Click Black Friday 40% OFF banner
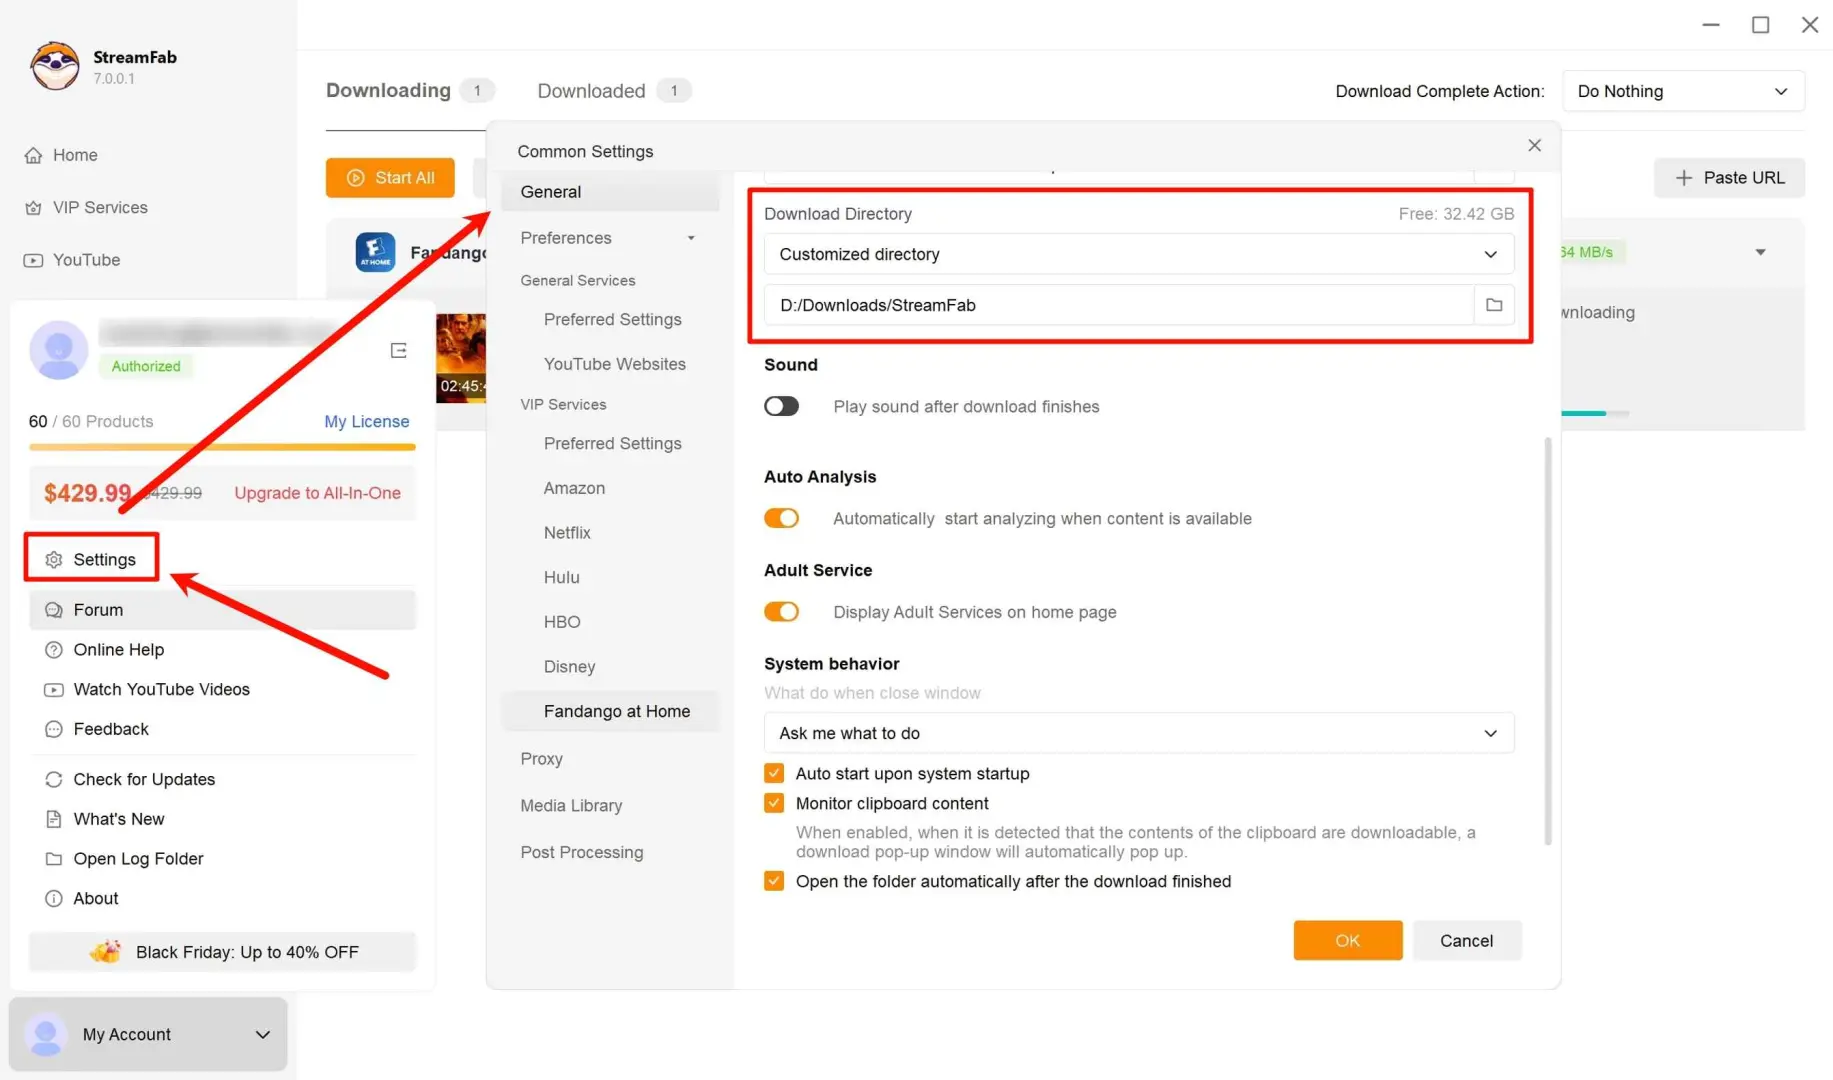The image size is (1833, 1080). (x=222, y=952)
